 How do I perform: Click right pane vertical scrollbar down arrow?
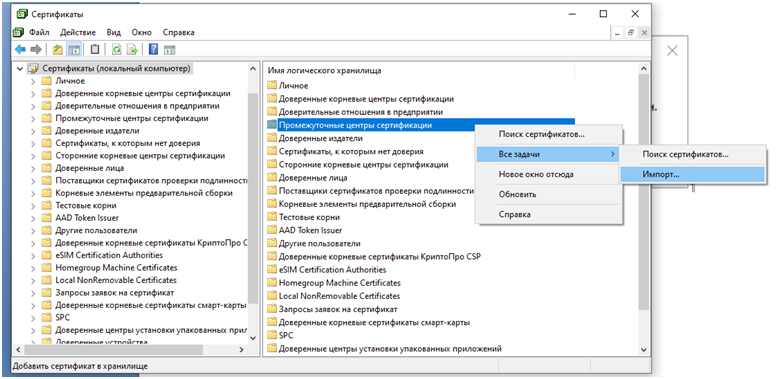click(x=644, y=350)
